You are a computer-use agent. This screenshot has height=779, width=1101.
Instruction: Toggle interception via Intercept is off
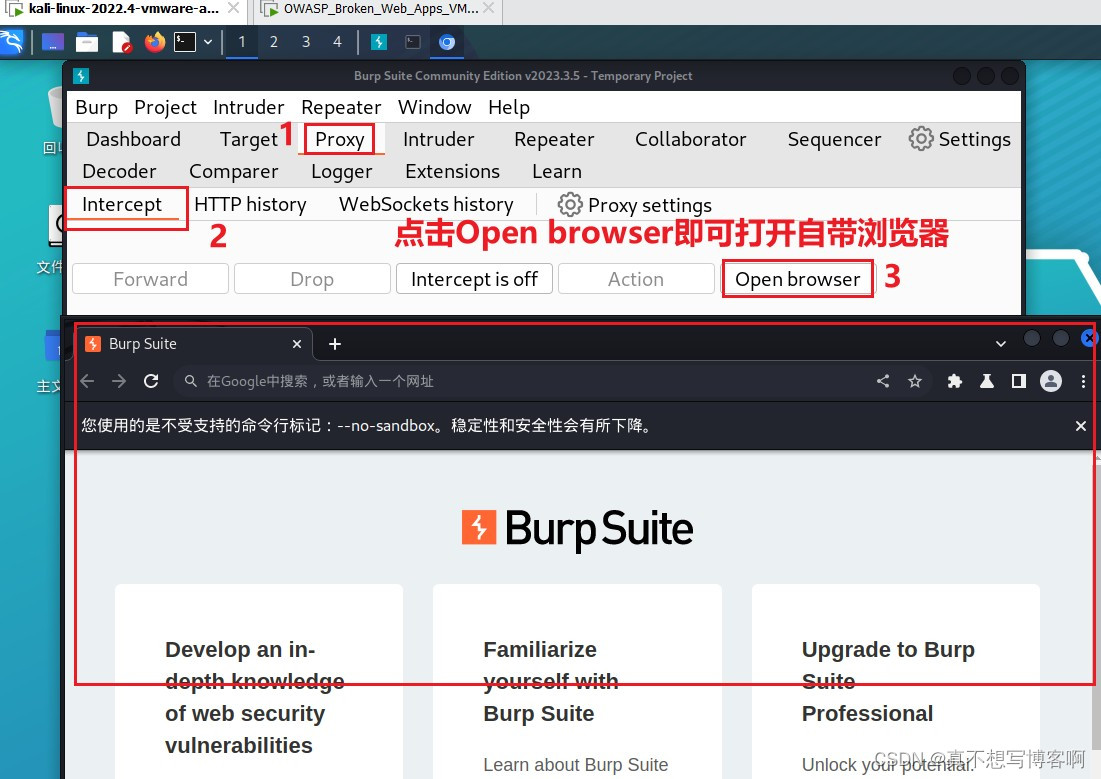tap(474, 279)
